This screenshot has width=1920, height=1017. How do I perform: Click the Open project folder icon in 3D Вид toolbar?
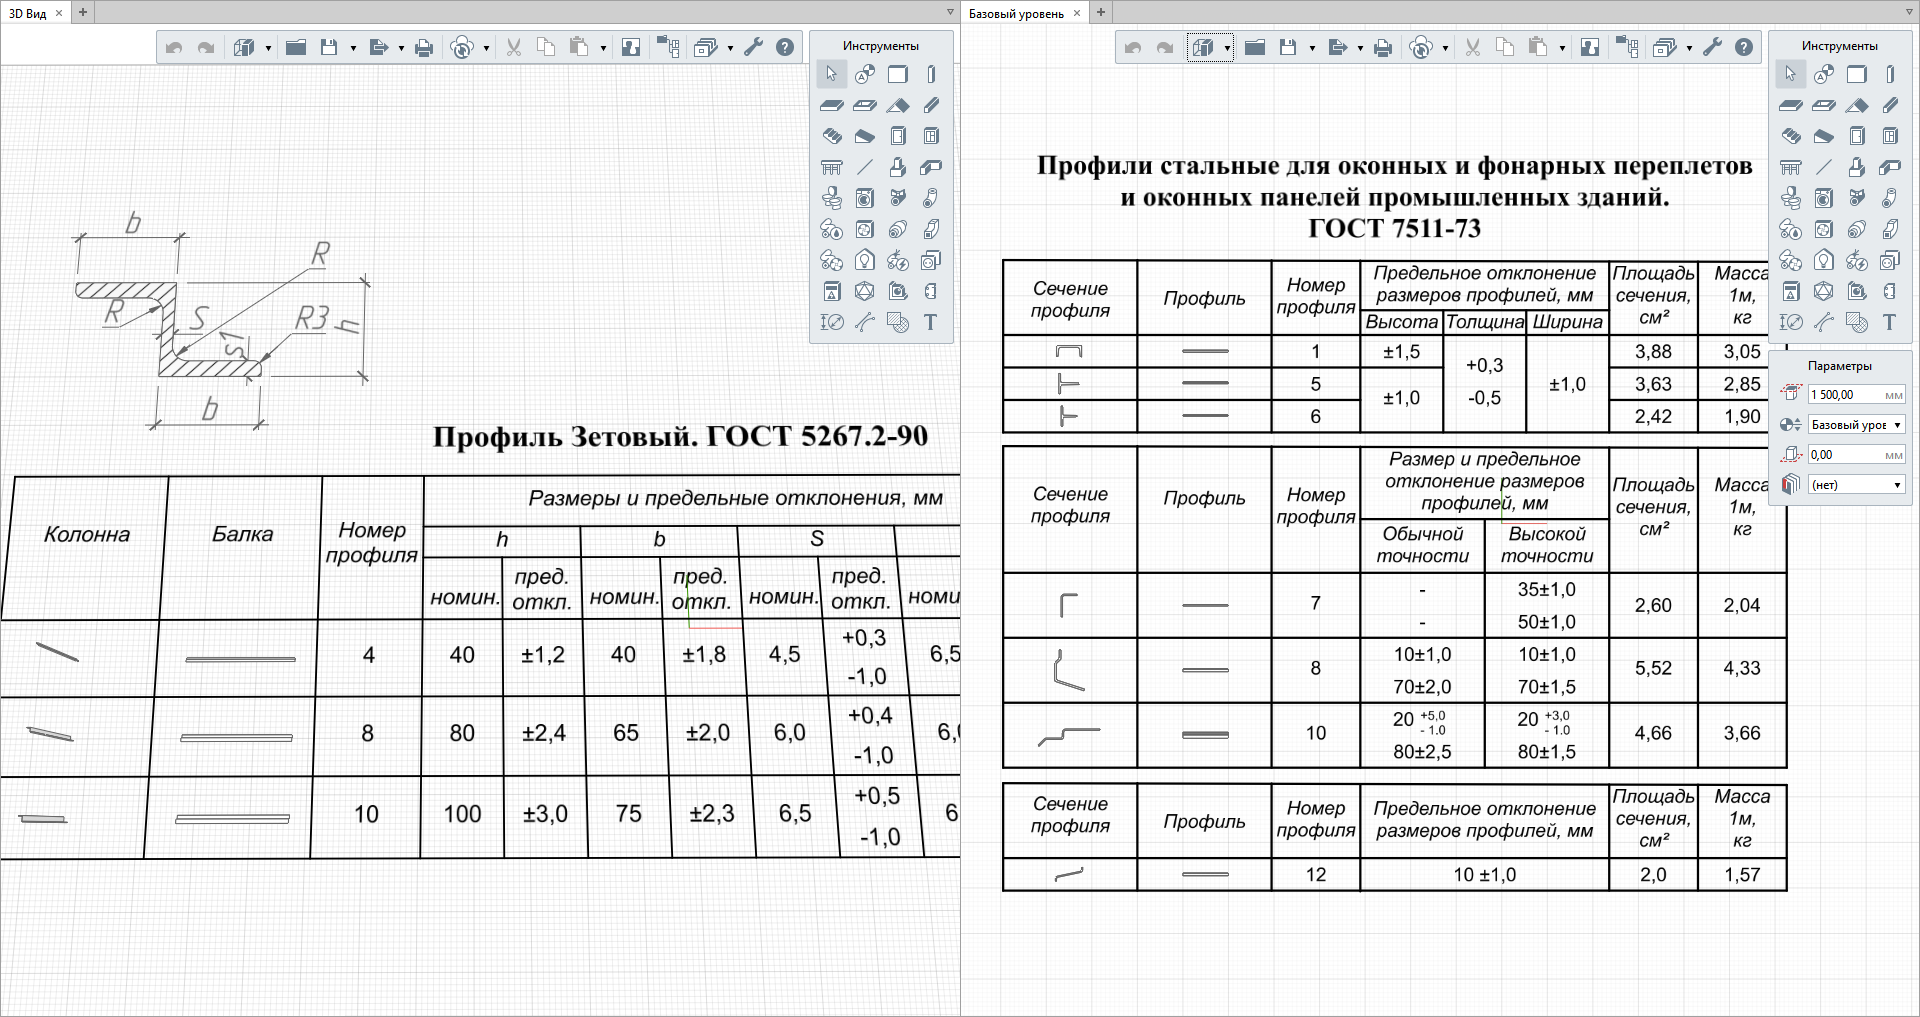click(296, 47)
